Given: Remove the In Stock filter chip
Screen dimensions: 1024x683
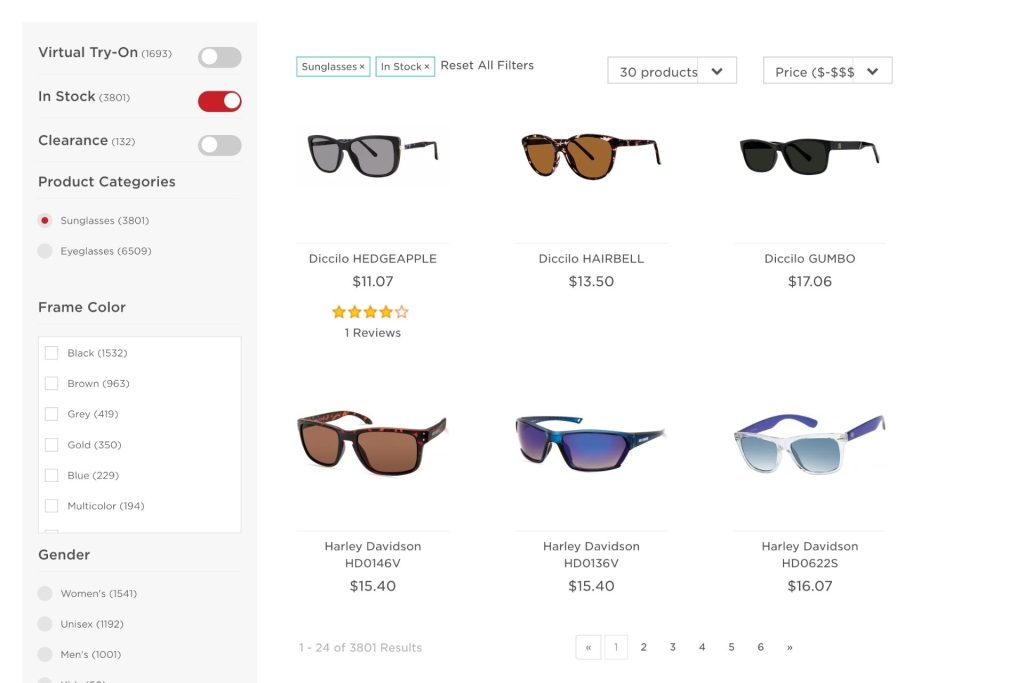Looking at the screenshot, I should coord(425,65).
